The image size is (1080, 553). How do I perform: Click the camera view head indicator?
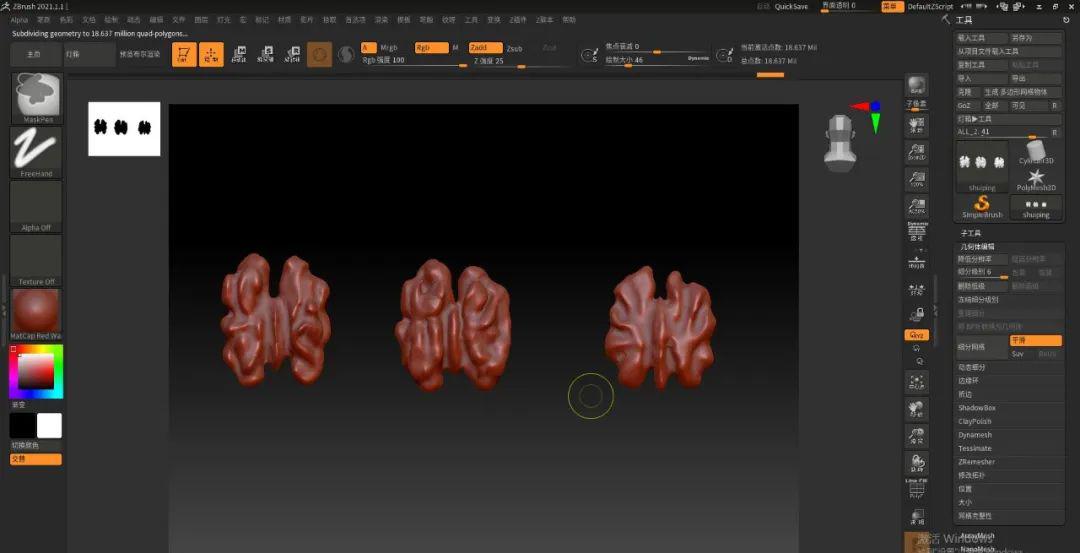pyautogui.click(x=840, y=143)
